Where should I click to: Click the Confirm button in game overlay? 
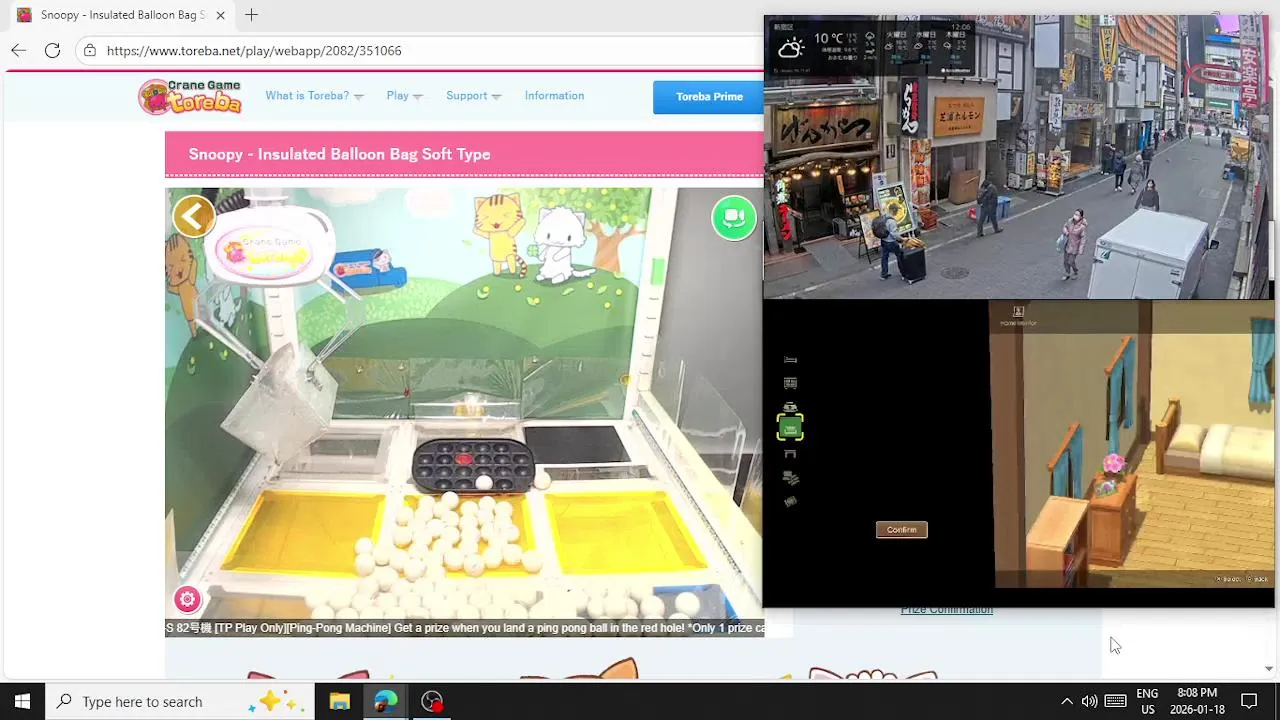(x=901, y=530)
